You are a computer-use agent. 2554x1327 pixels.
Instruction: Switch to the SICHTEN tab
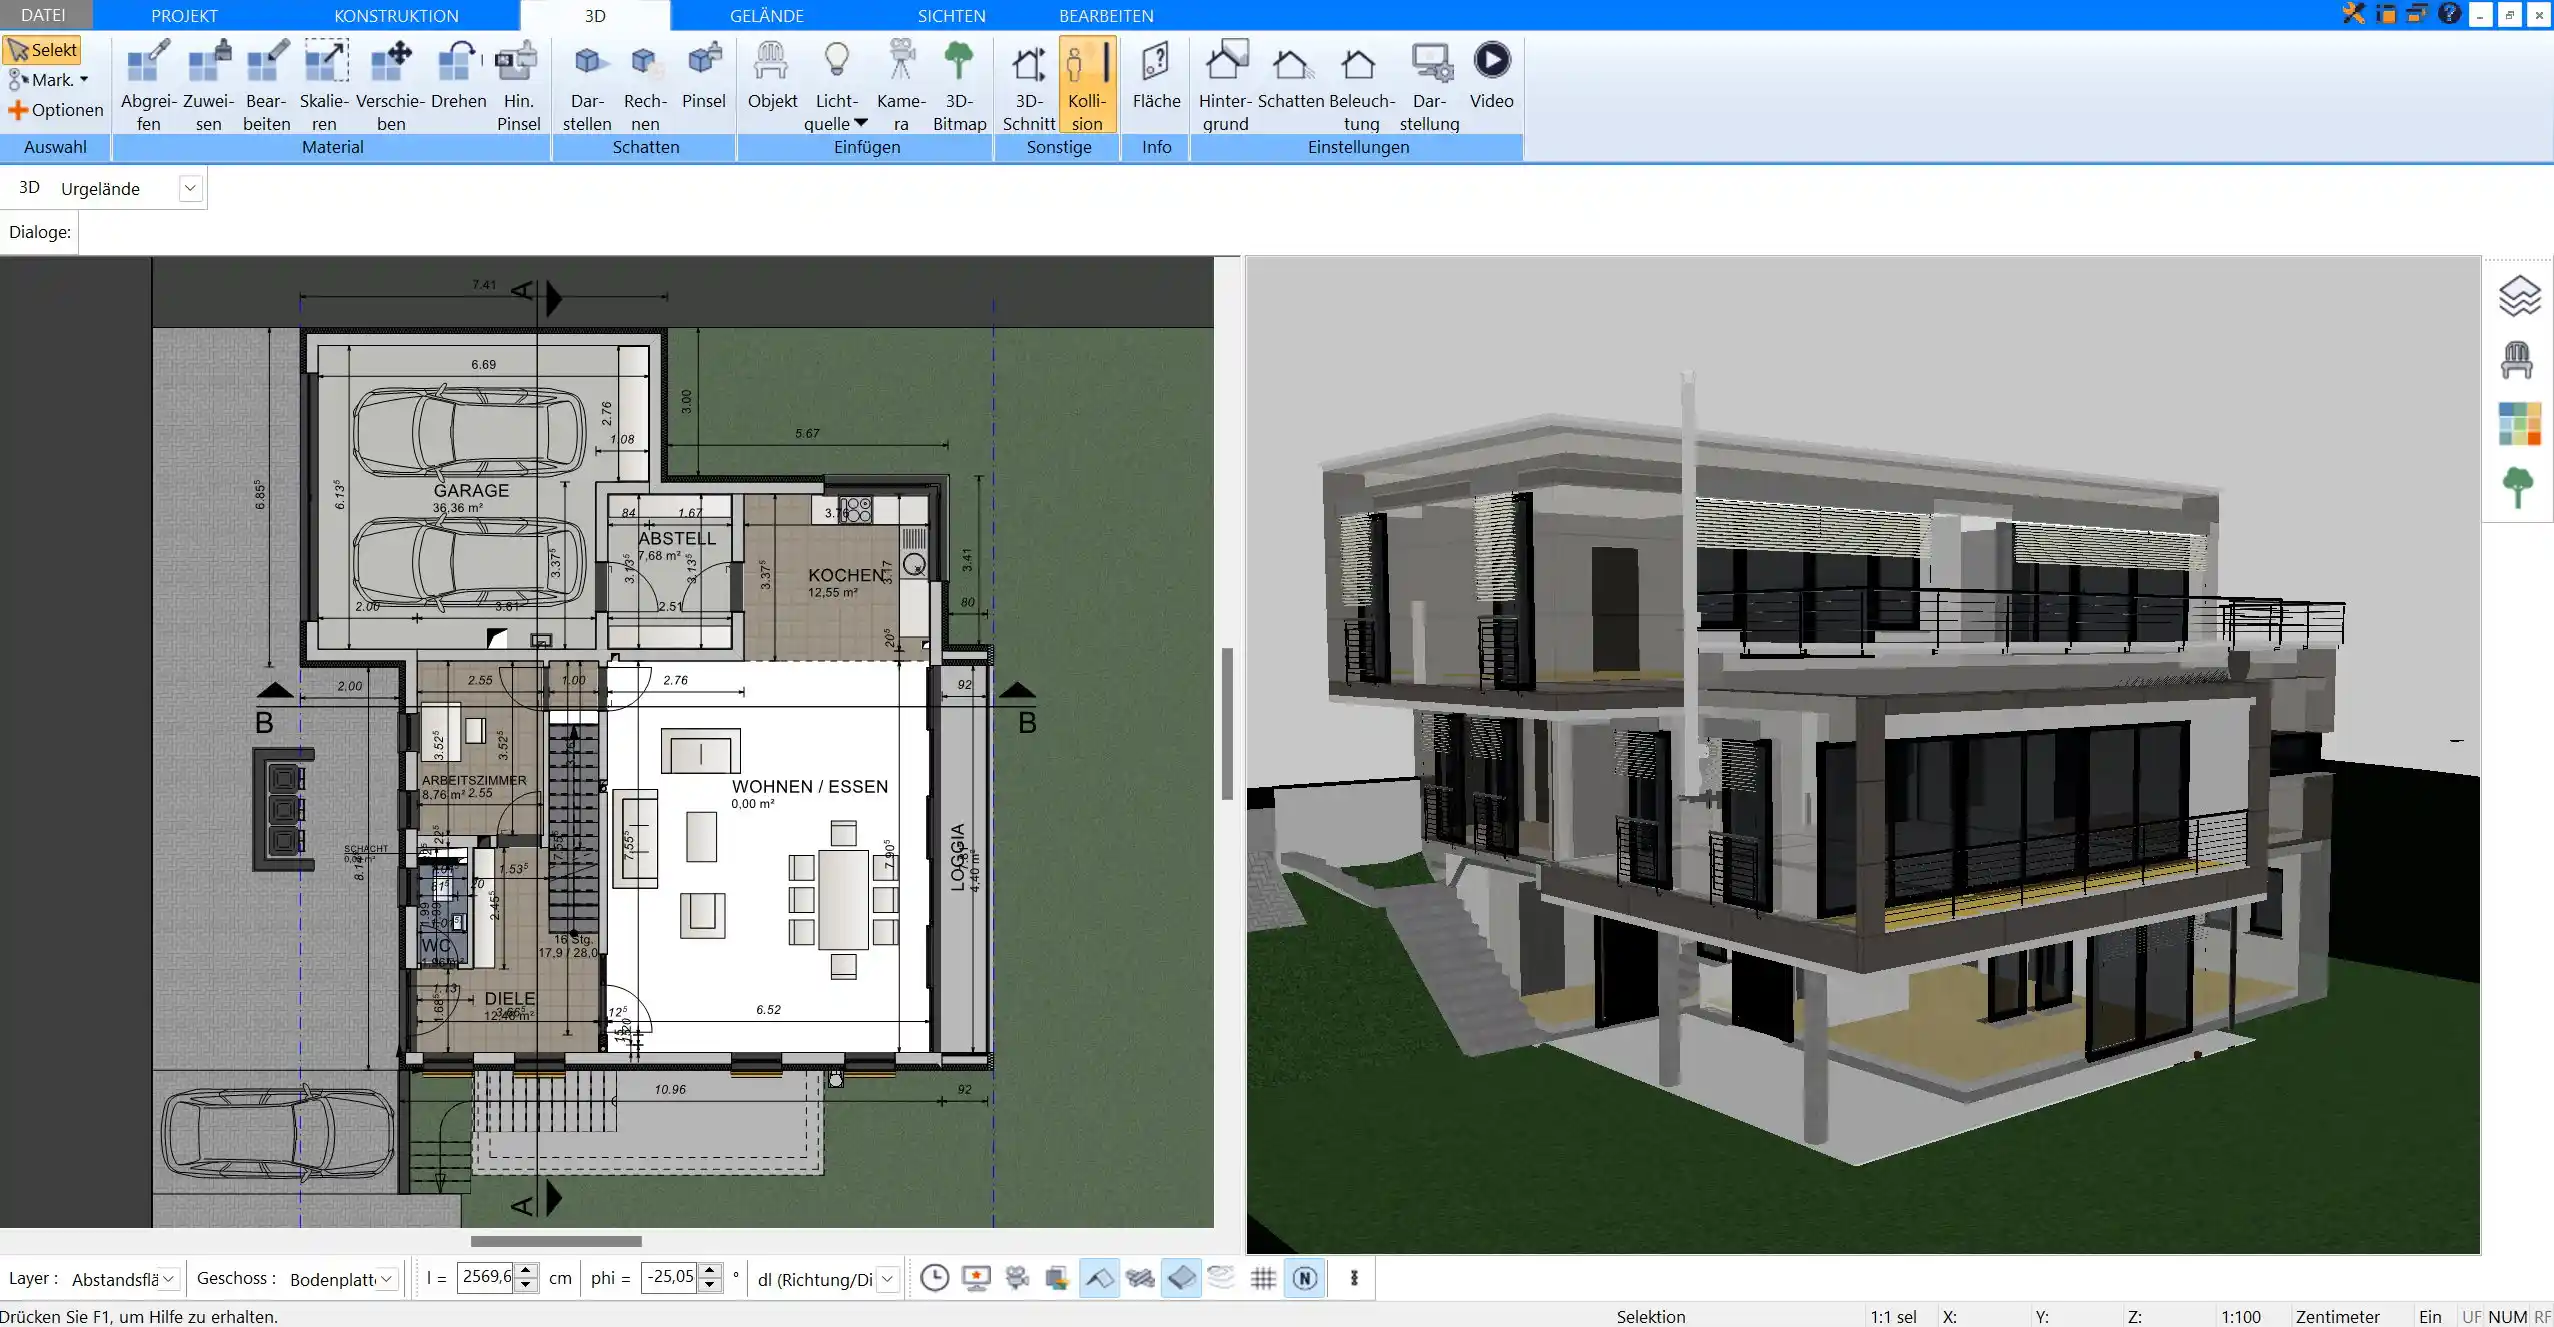pos(952,15)
